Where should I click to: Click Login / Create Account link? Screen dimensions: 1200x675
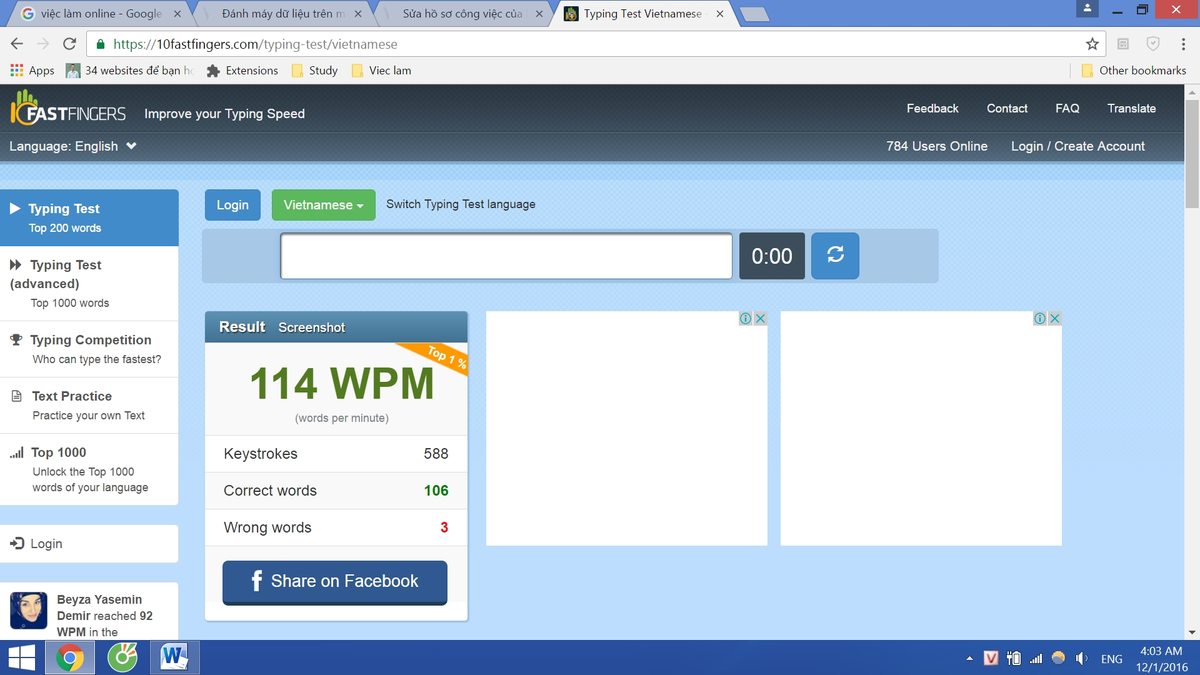click(x=1078, y=146)
